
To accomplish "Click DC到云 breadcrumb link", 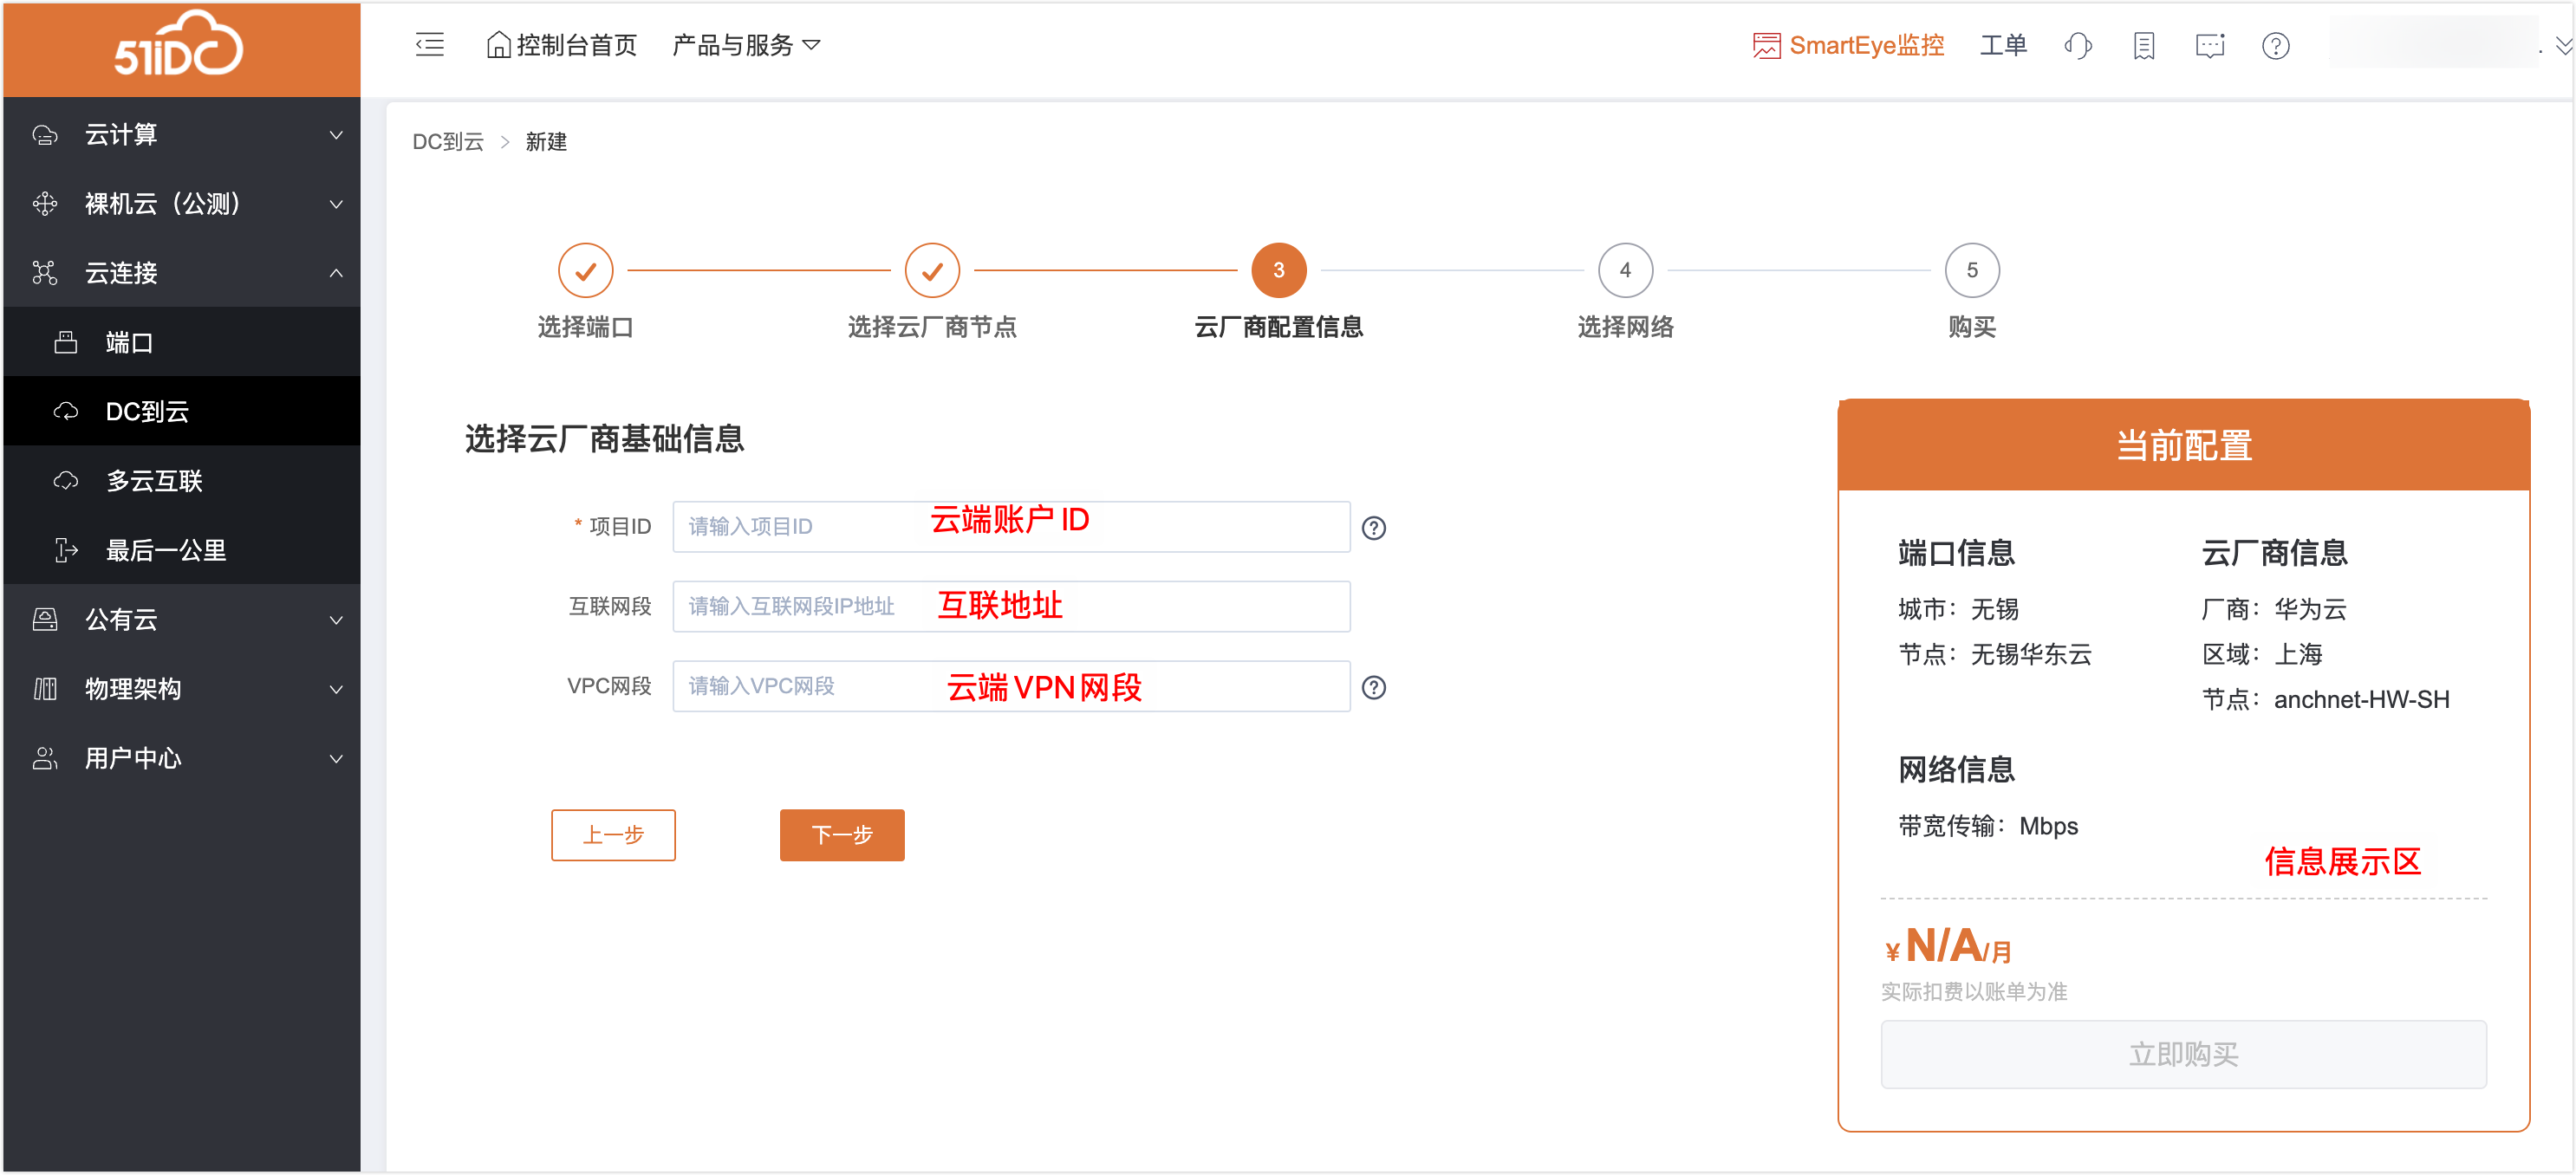I will coord(447,142).
